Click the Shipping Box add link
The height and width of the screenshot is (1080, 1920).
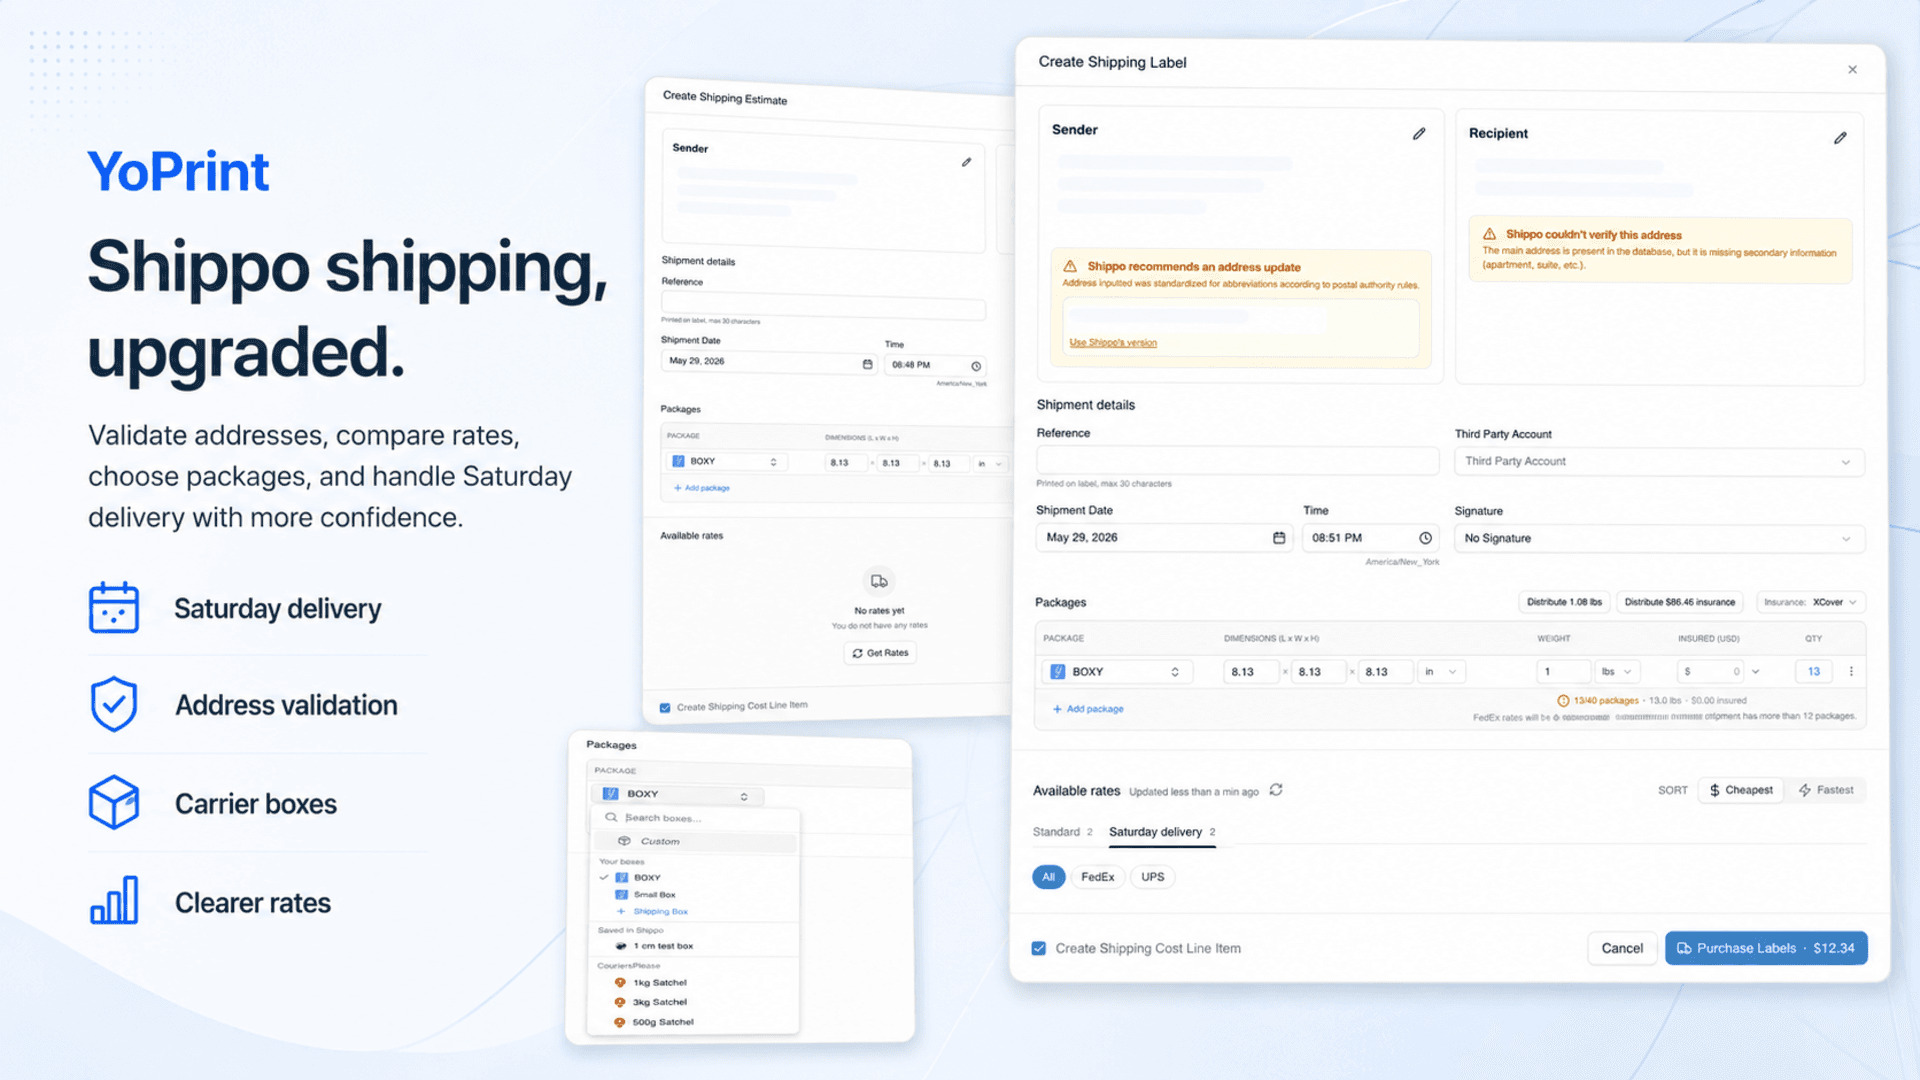[653, 912]
